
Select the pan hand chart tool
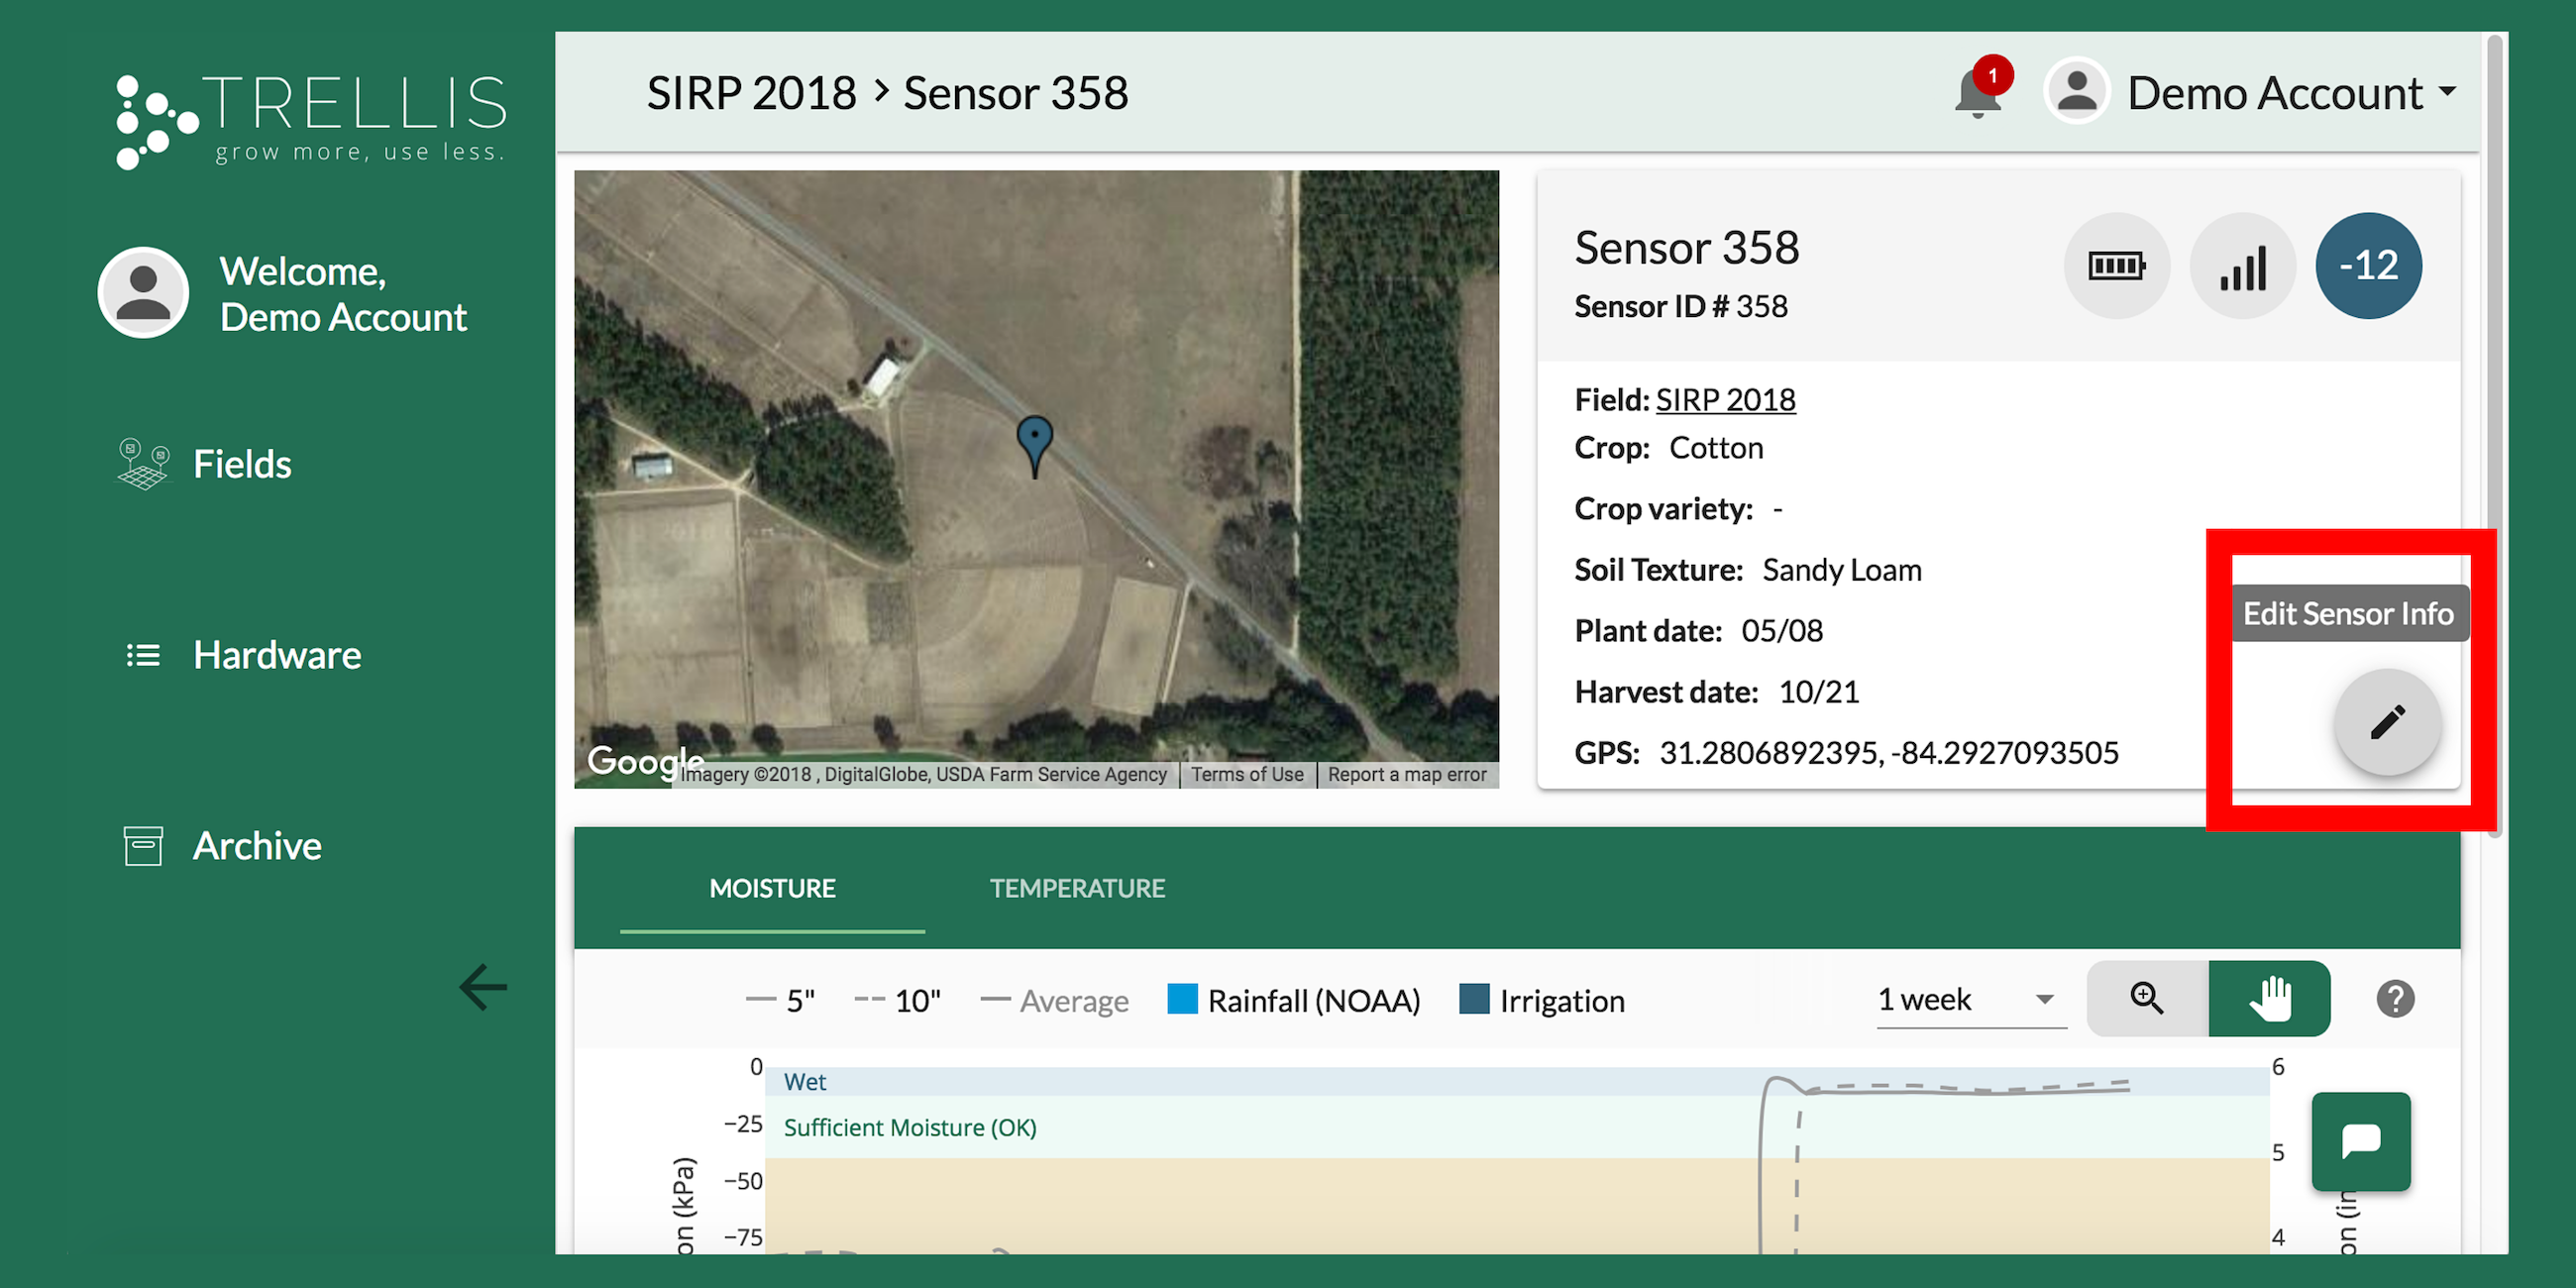pyautogui.click(x=2269, y=998)
